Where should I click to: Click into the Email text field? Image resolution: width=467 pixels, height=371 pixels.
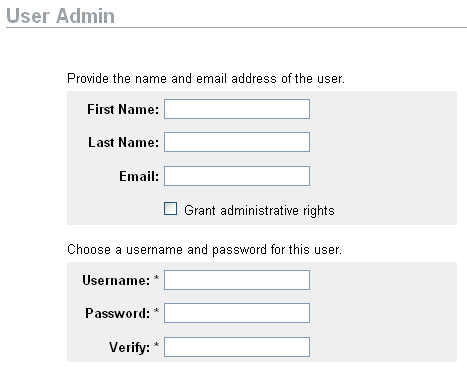tap(237, 176)
